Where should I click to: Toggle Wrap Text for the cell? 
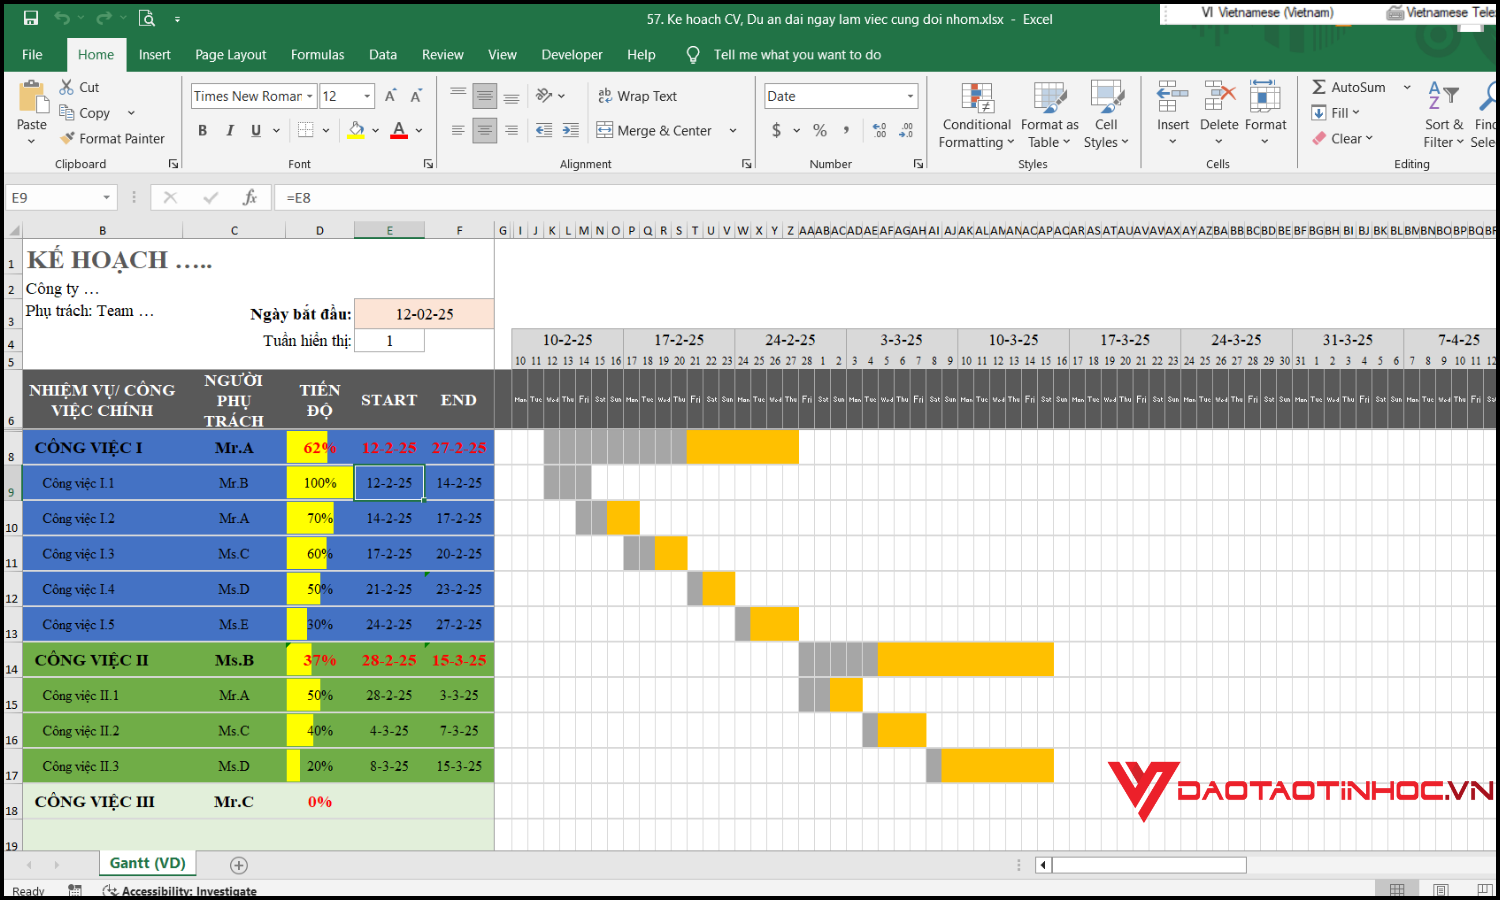pyautogui.click(x=638, y=96)
